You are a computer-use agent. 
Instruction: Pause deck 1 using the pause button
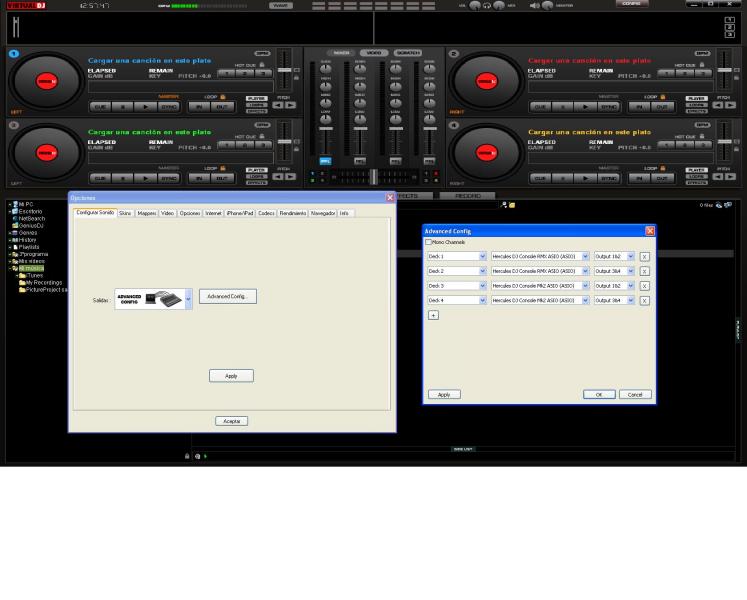[123, 107]
